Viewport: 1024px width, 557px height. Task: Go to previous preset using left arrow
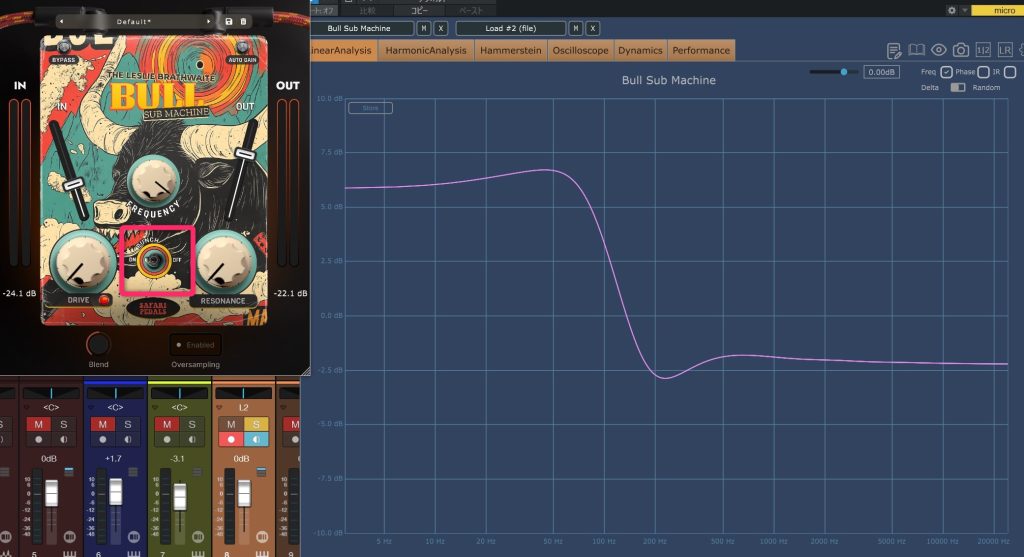(x=63, y=21)
